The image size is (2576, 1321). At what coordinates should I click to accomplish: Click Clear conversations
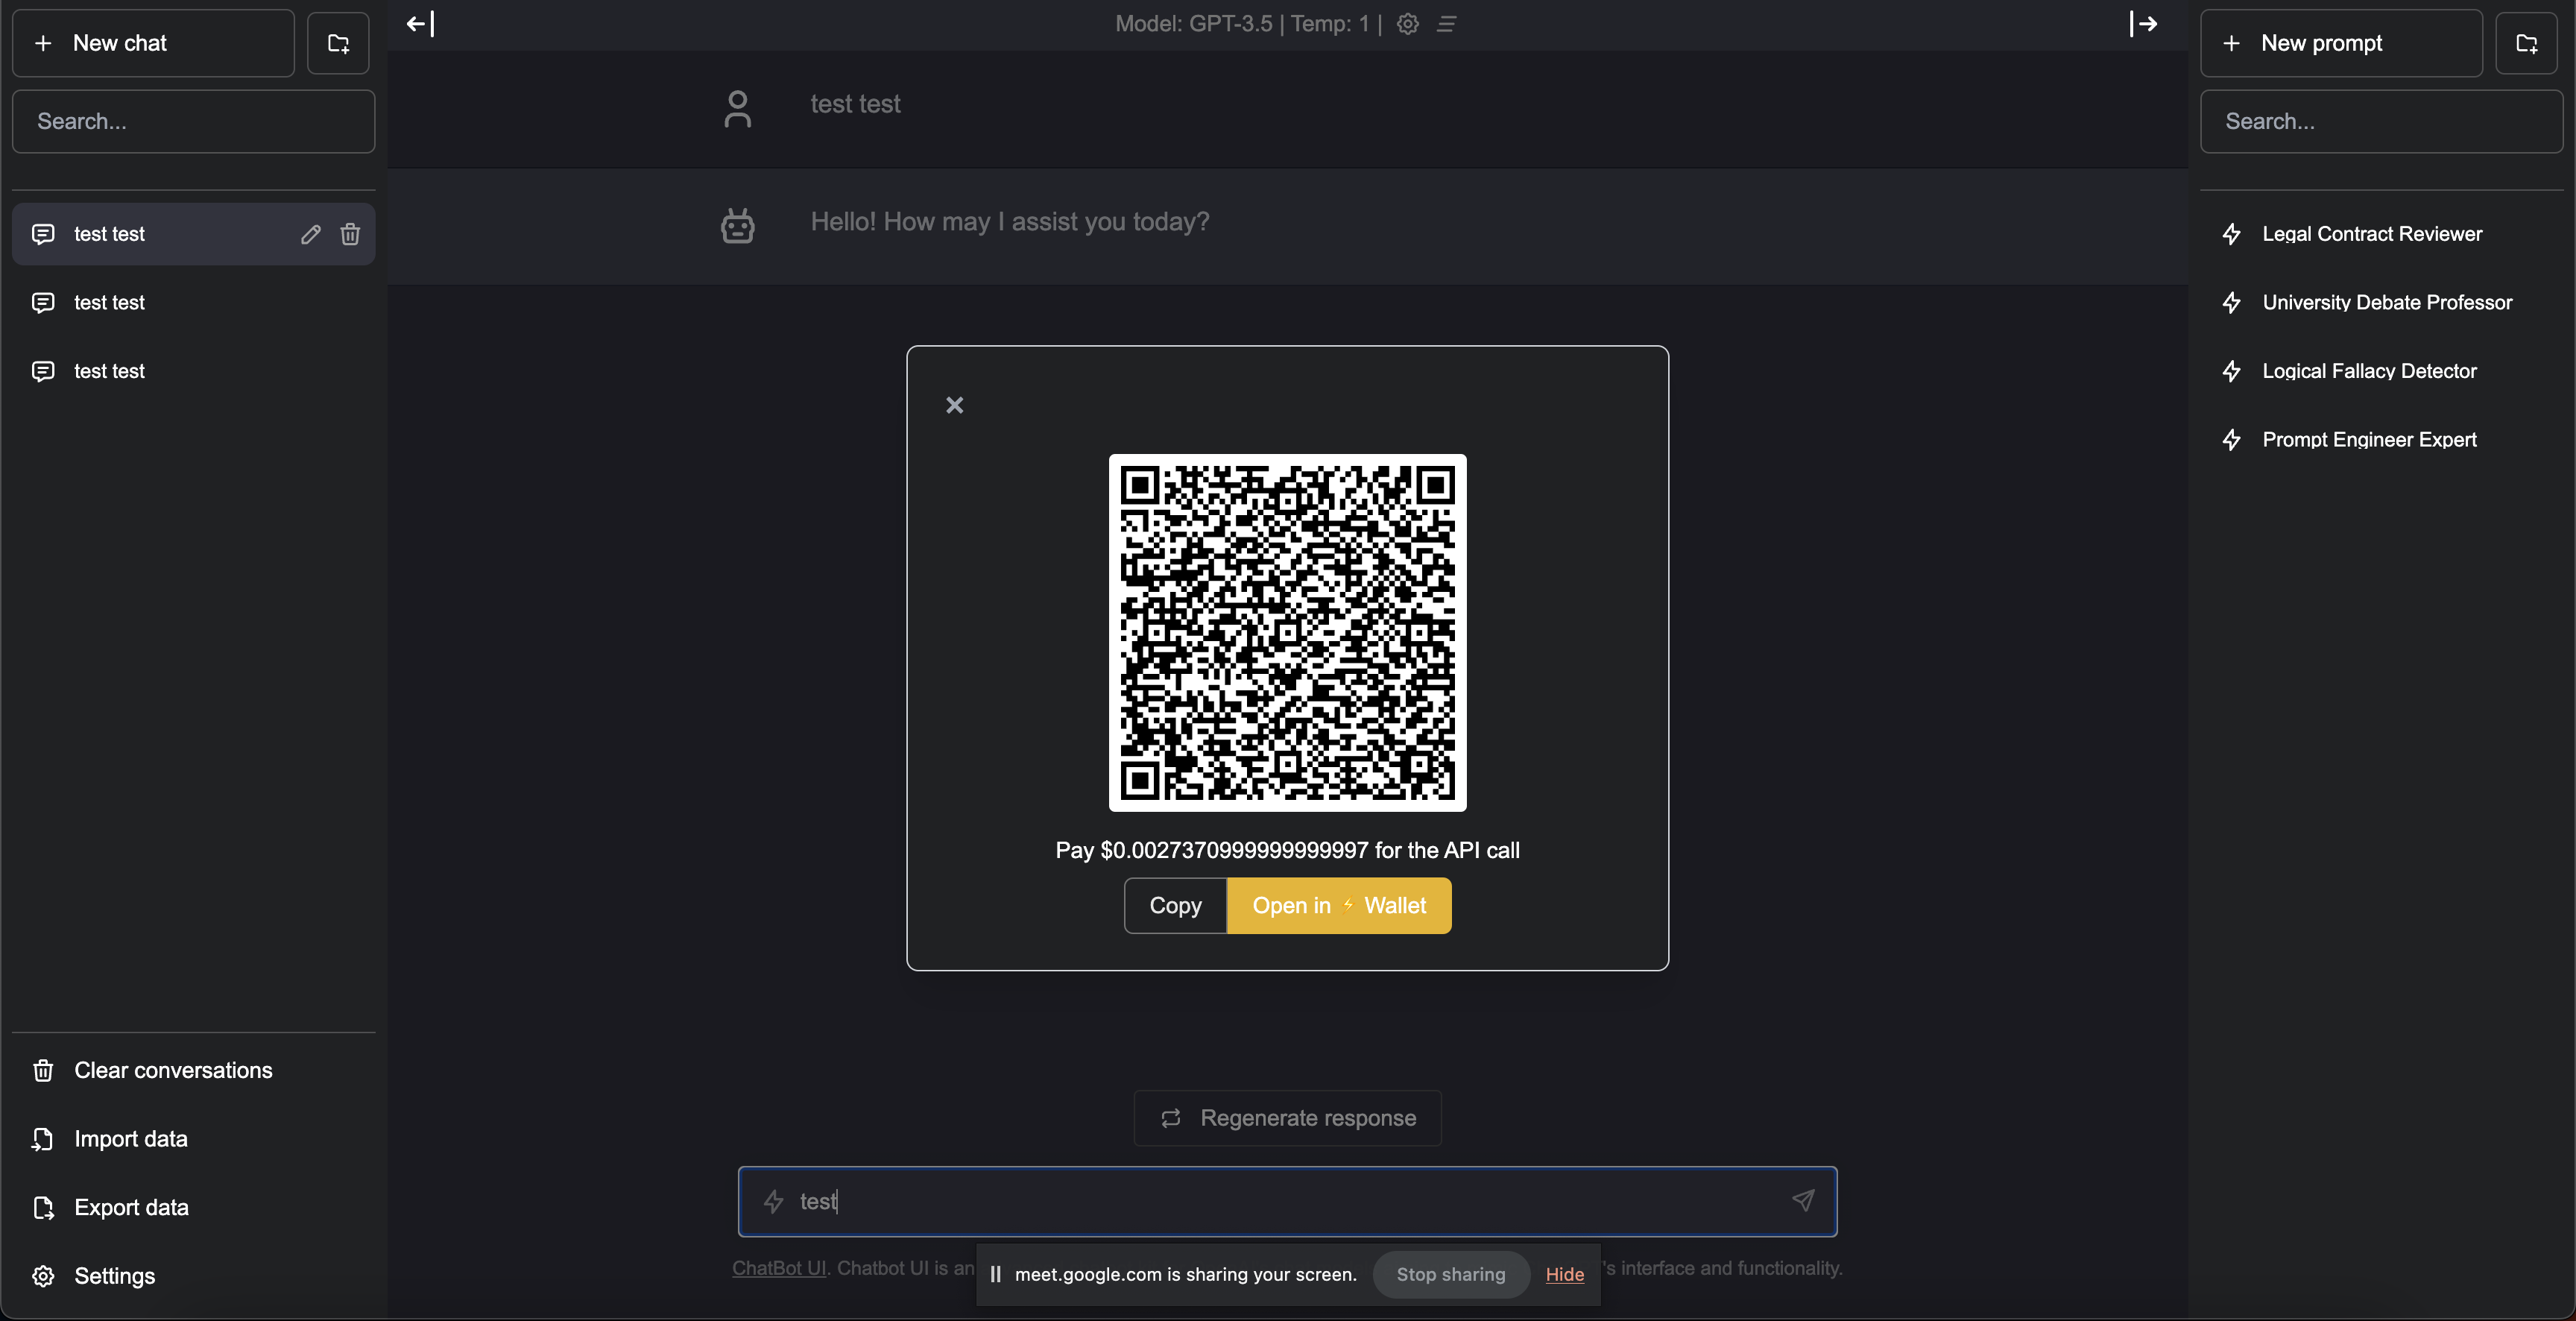tap(173, 1070)
